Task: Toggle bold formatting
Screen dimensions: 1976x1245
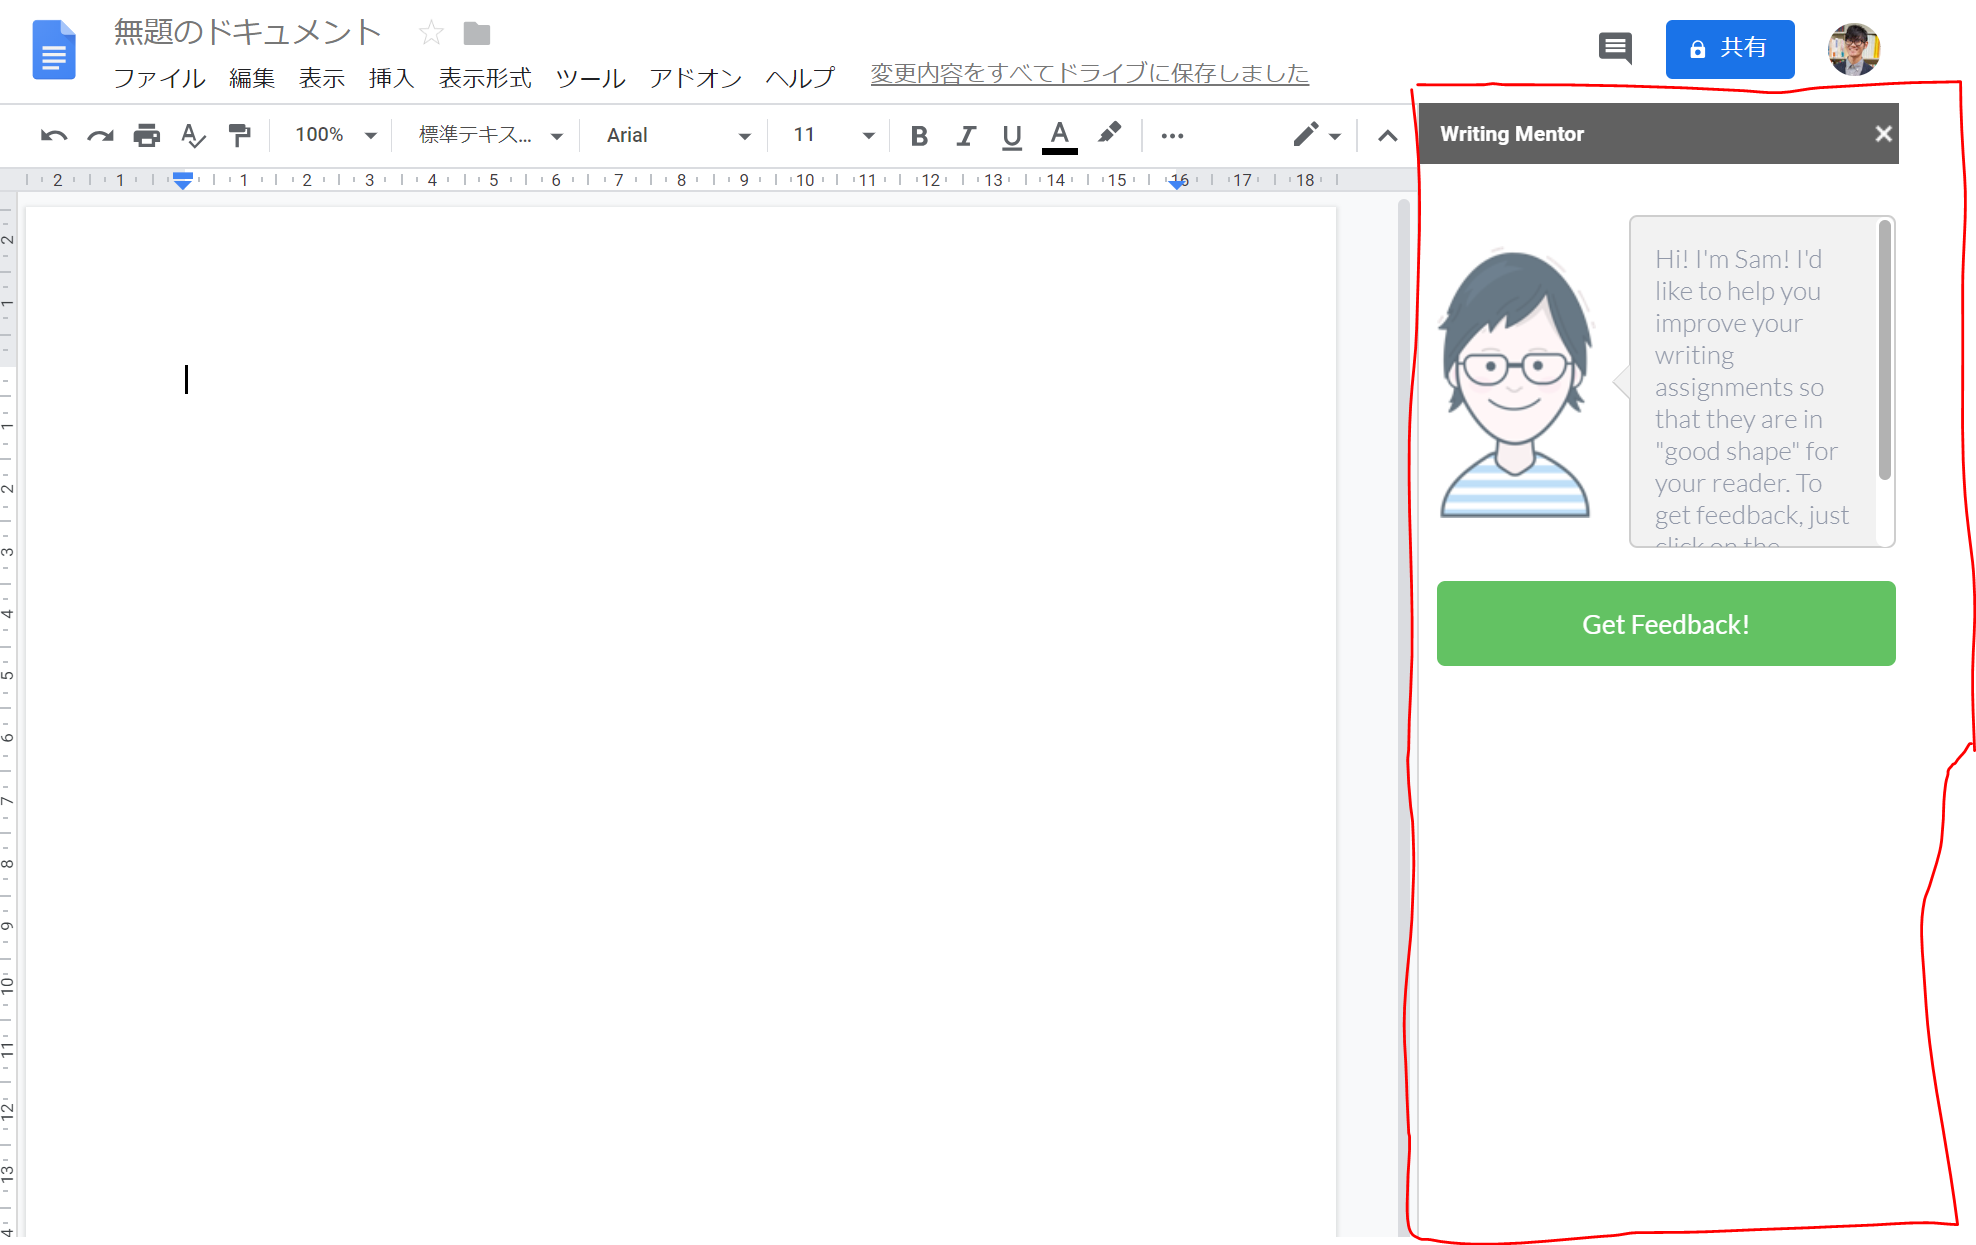Action: tap(919, 135)
